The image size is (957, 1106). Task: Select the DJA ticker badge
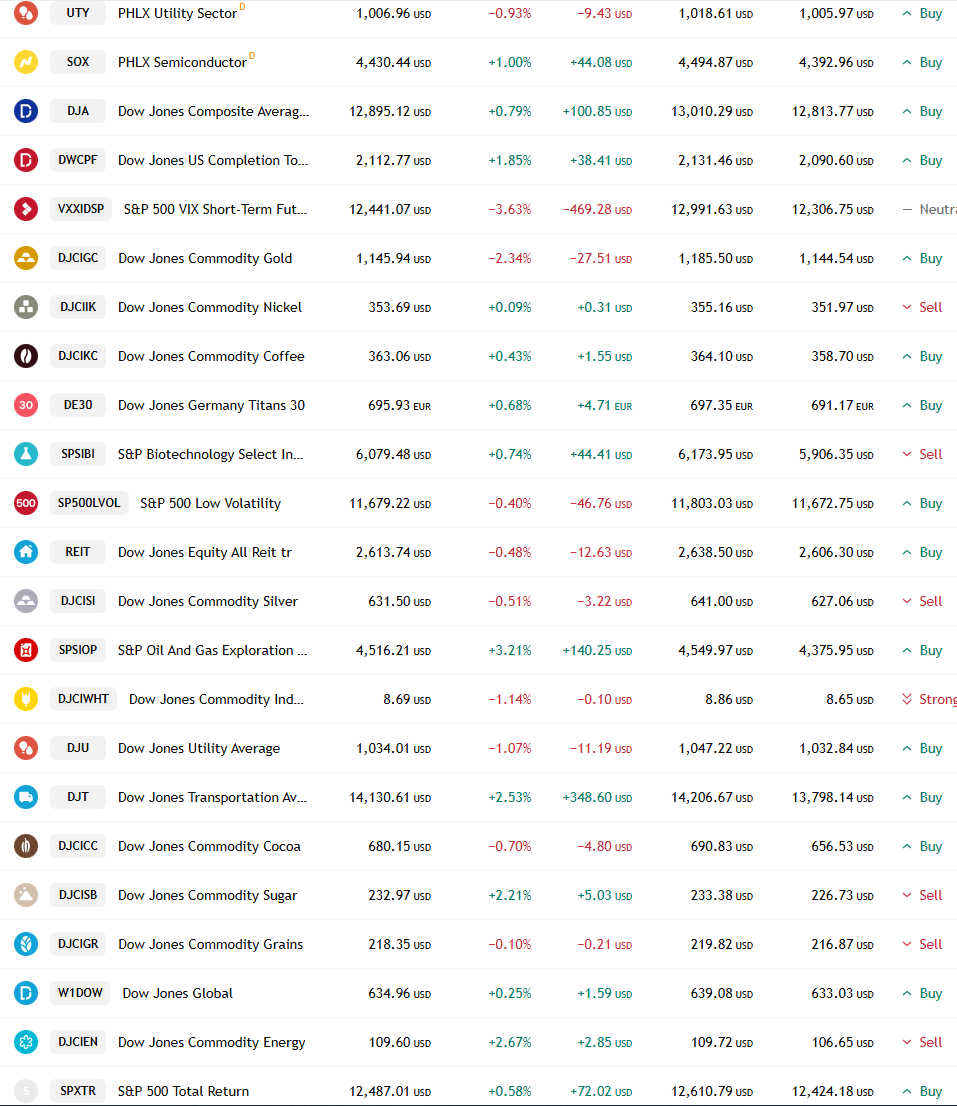(x=78, y=111)
